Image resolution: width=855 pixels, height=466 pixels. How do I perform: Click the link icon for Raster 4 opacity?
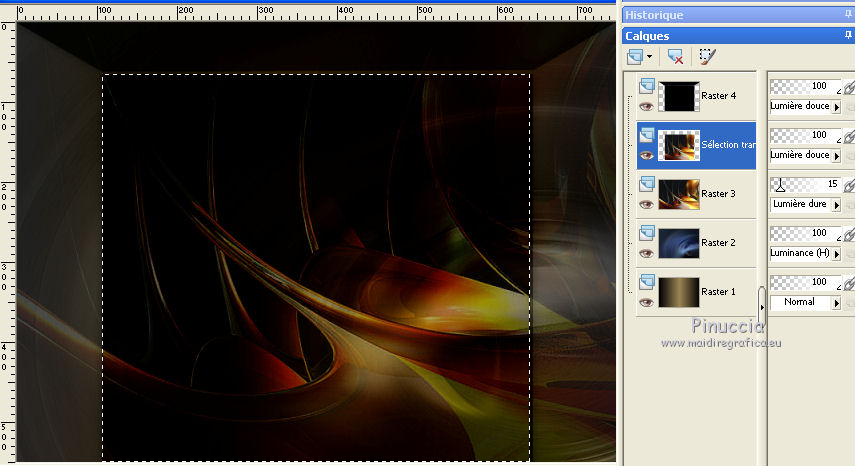849,88
